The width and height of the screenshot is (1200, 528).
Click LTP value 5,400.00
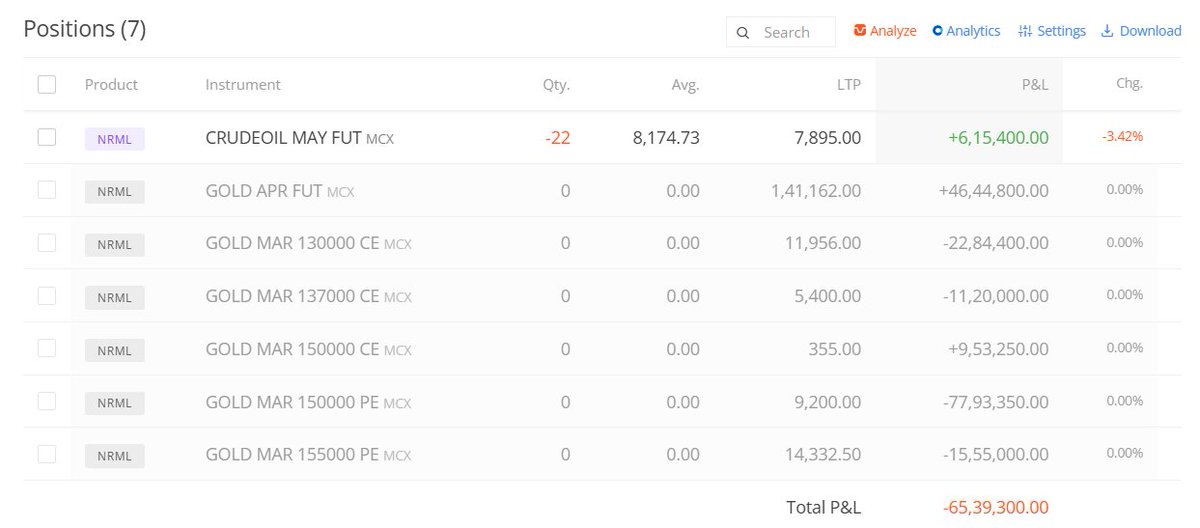[828, 296]
